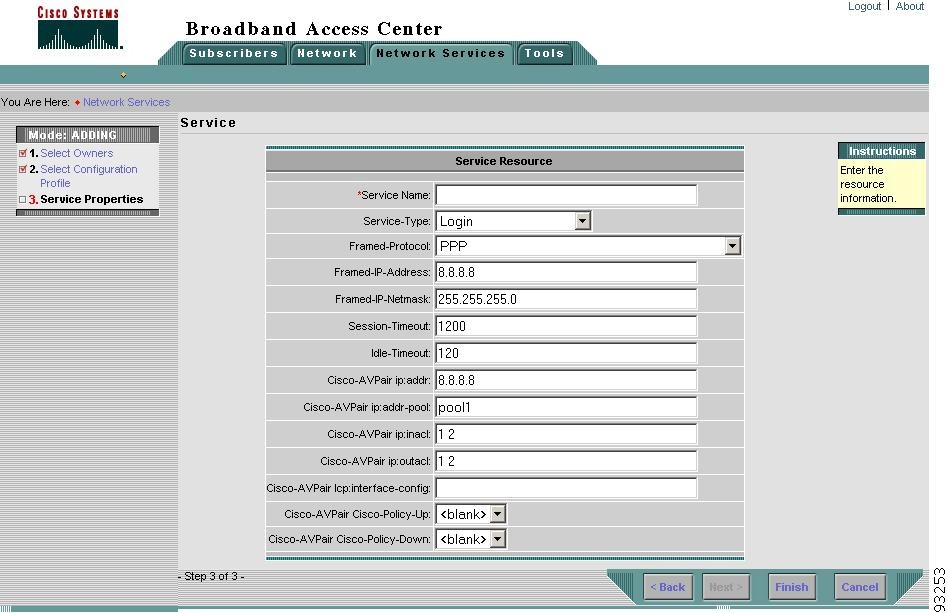This screenshot has height=613, width=948.
Task: Click the Cisco-AVPair ip:addr field
Action: [x=566, y=380]
